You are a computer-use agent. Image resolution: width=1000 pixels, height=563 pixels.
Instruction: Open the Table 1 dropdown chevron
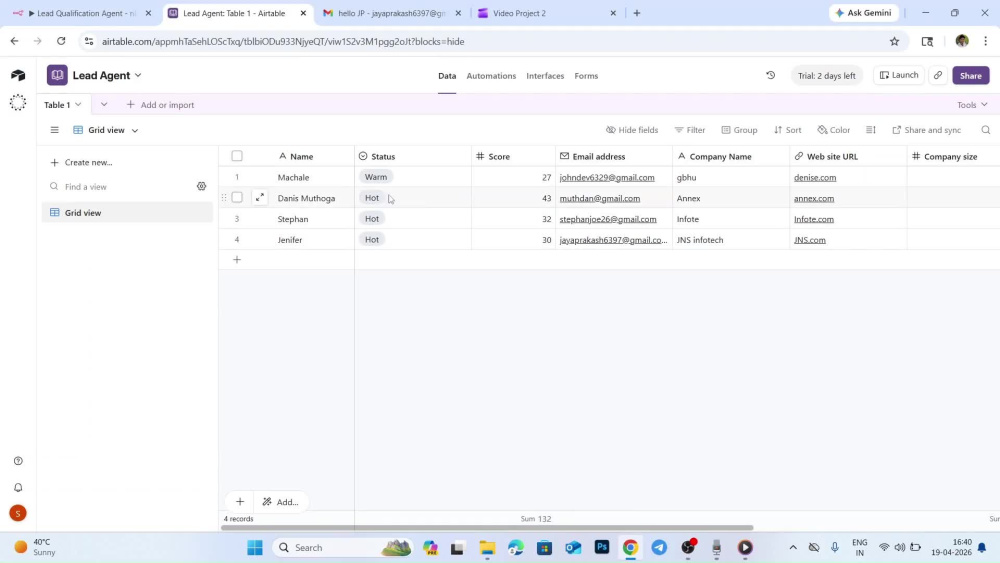(x=78, y=105)
